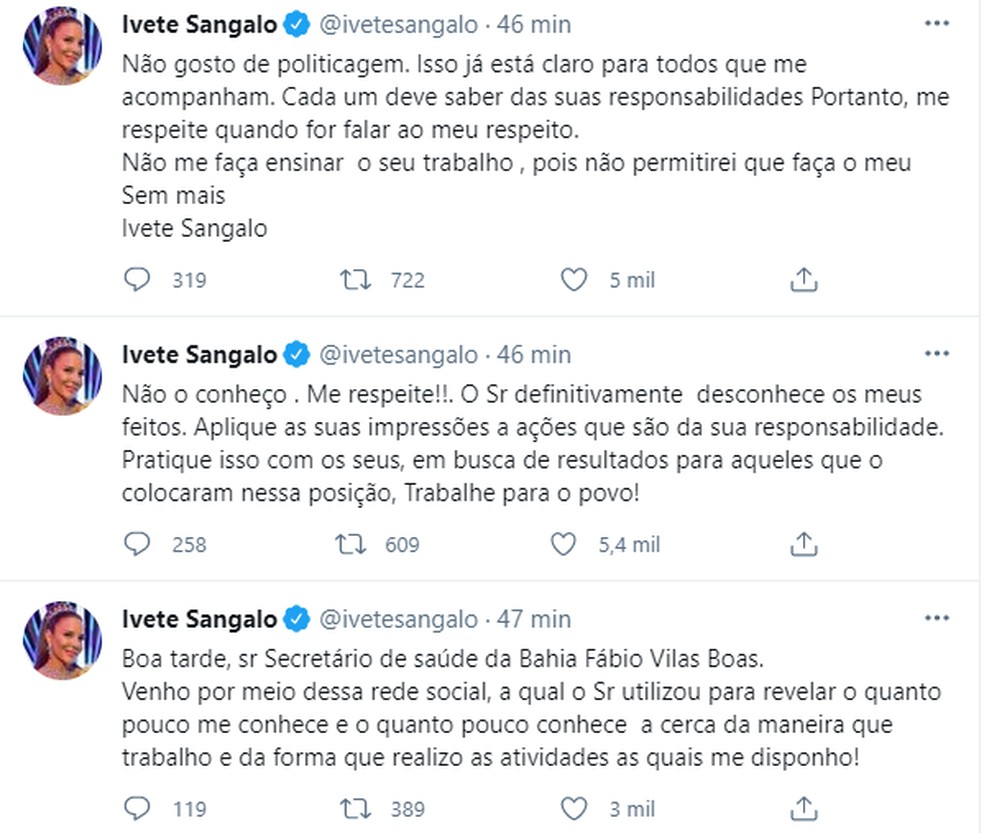984x833 pixels.
Task: Click the @ivetesangalo handle on second tweet
Action: point(398,354)
